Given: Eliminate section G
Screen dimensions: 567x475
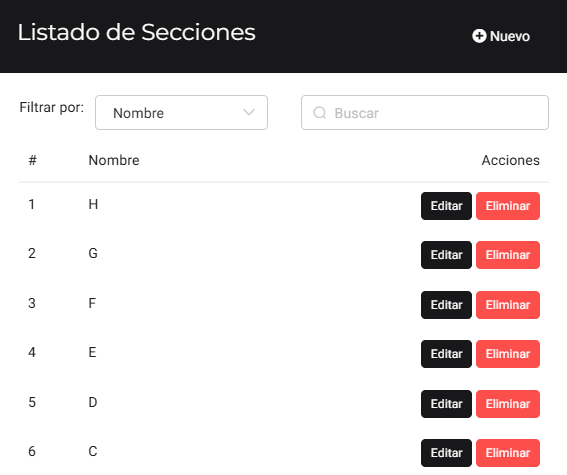Looking at the screenshot, I should (x=508, y=255).
